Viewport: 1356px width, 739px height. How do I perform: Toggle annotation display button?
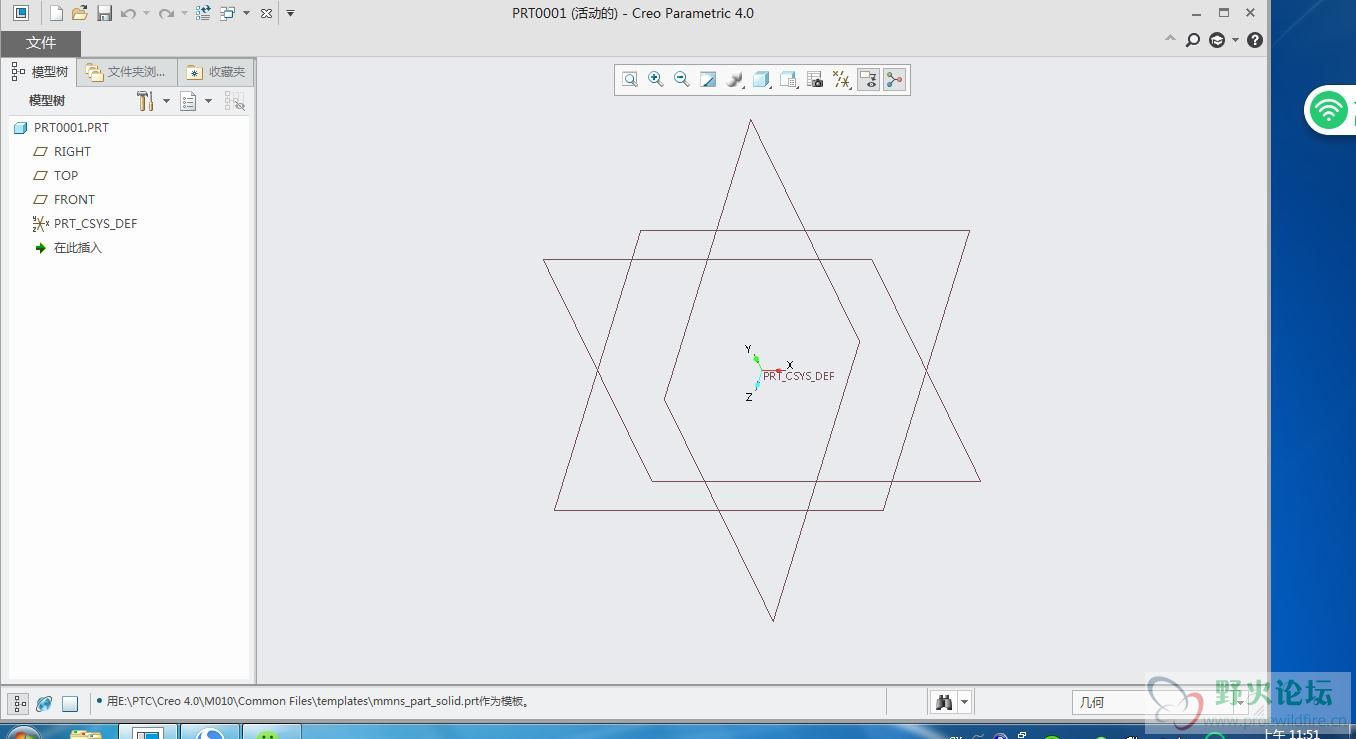[868, 80]
